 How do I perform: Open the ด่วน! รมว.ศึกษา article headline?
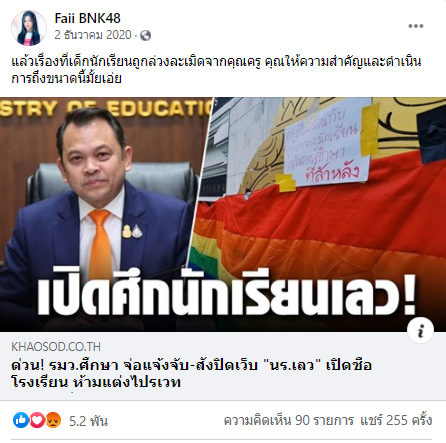pos(191,373)
